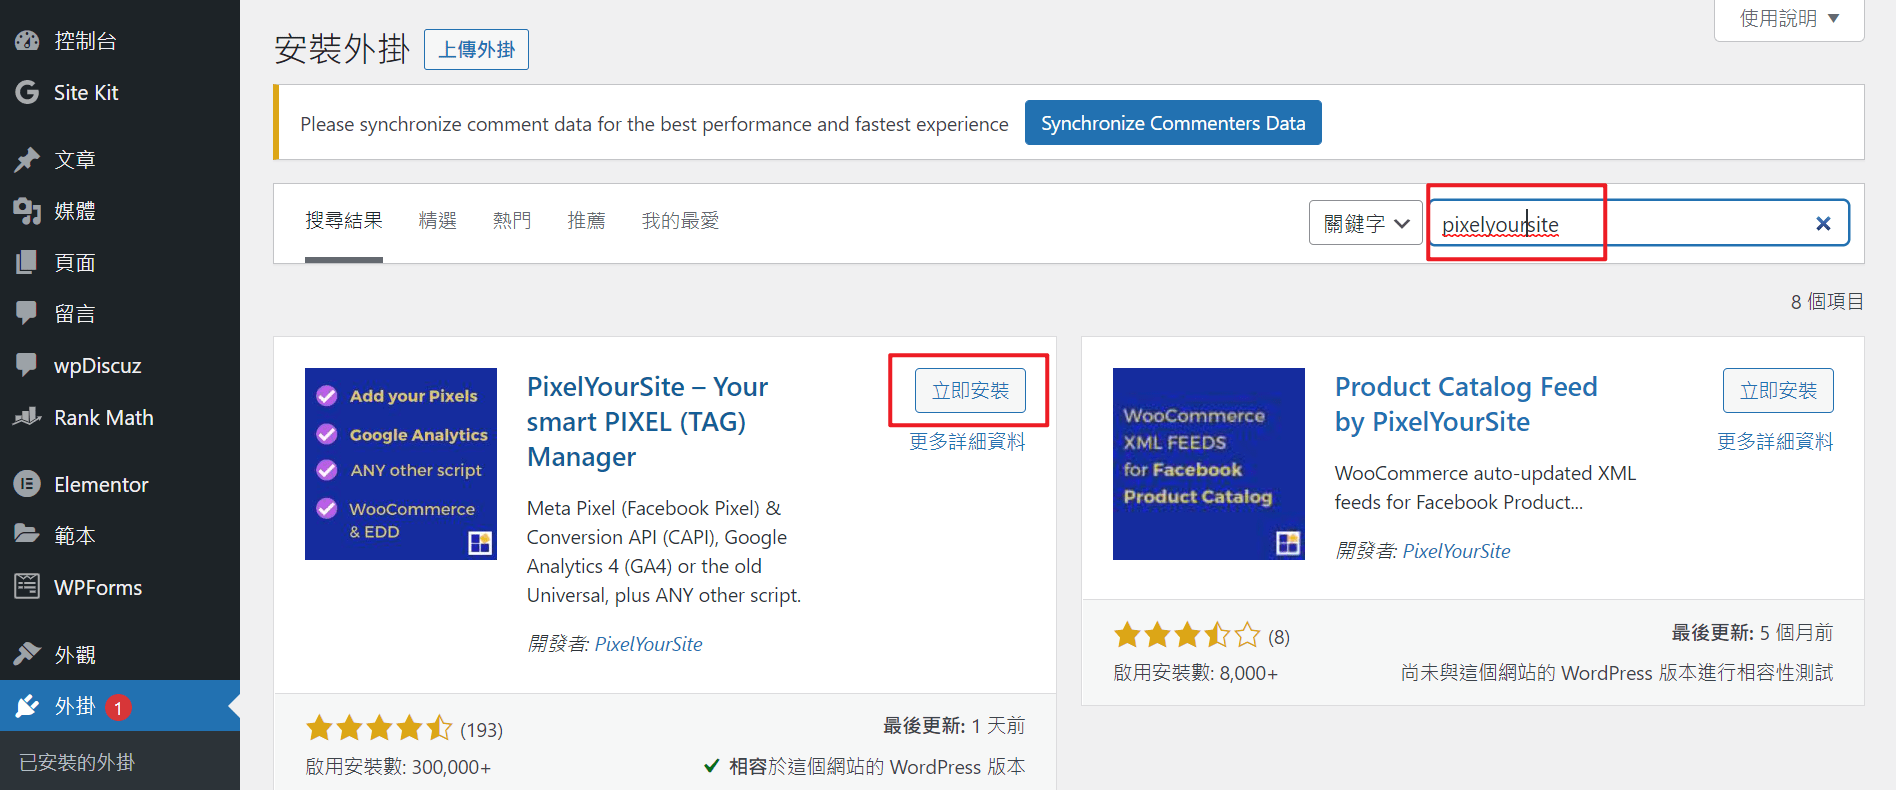This screenshot has height=790, width=1896.
Task: Open the 控制台 dashboard icon
Action: (x=27, y=41)
